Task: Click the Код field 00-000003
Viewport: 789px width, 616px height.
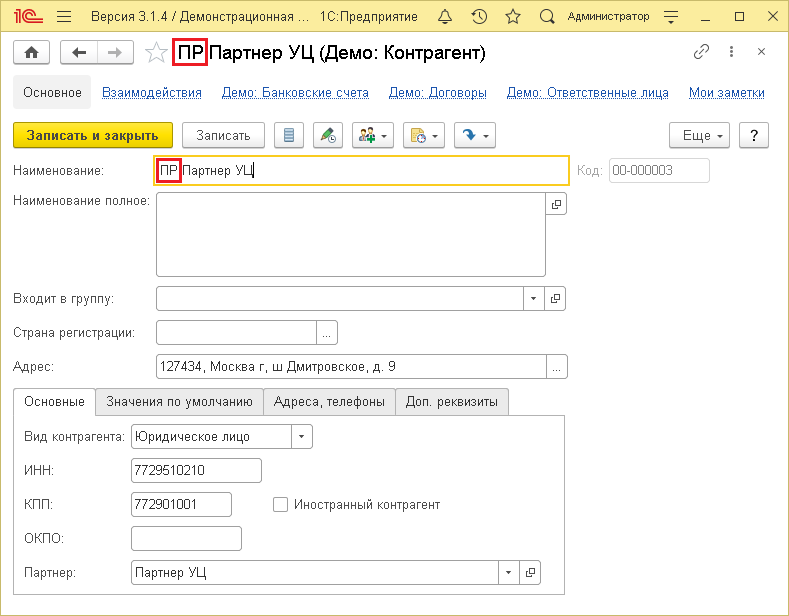Action: click(659, 170)
